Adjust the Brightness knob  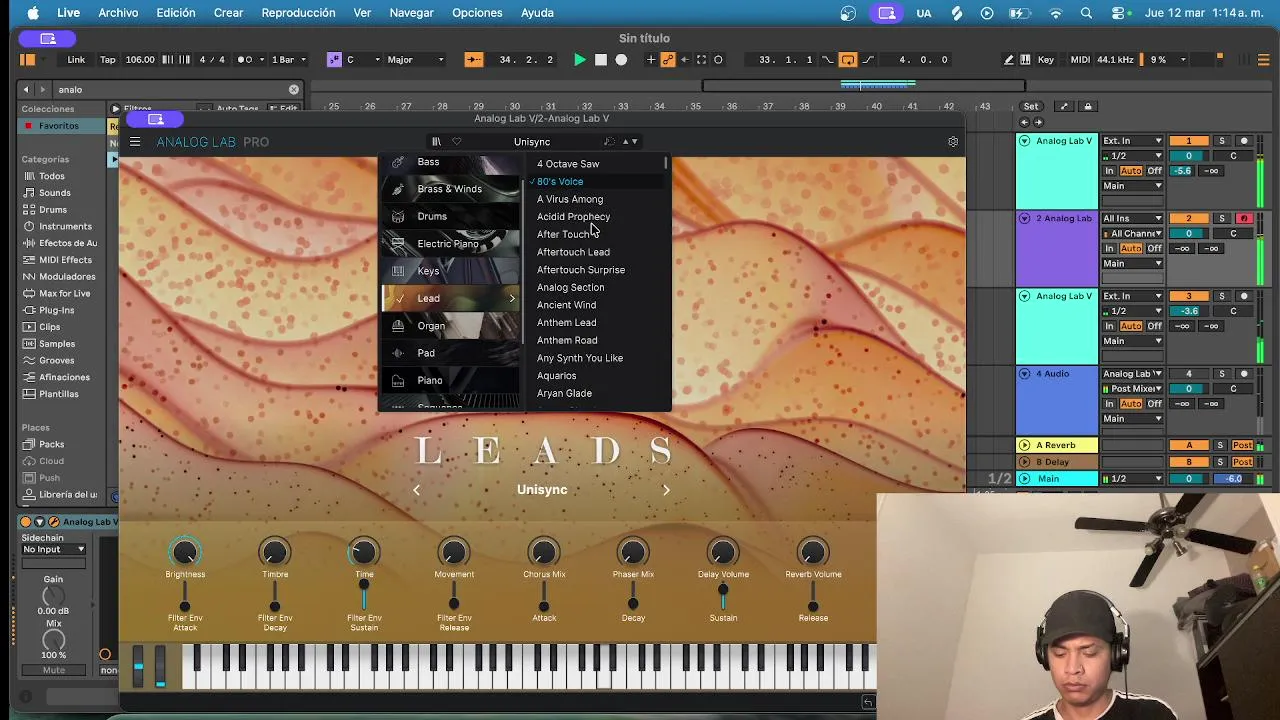coord(185,552)
